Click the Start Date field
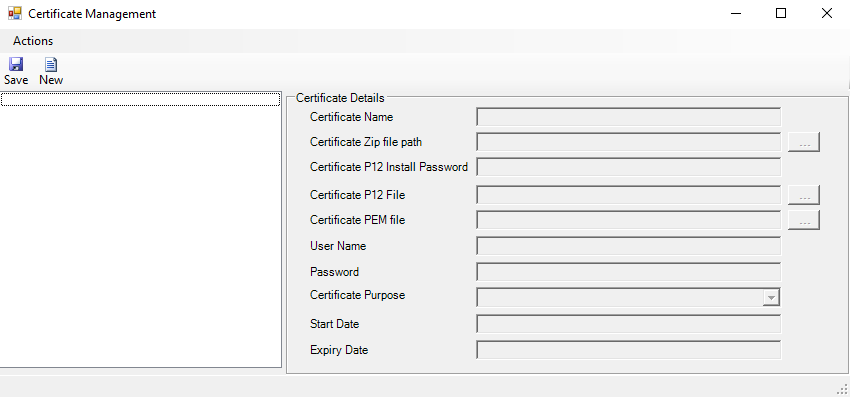This screenshot has width=850, height=397. pyautogui.click(x=628, y=324)
